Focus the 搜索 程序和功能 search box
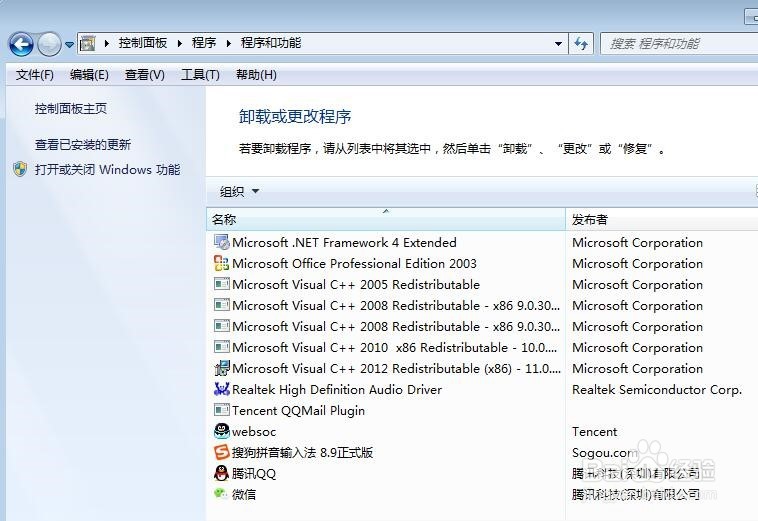The width and height of the screenshot is (758, 521). point(679,43)
